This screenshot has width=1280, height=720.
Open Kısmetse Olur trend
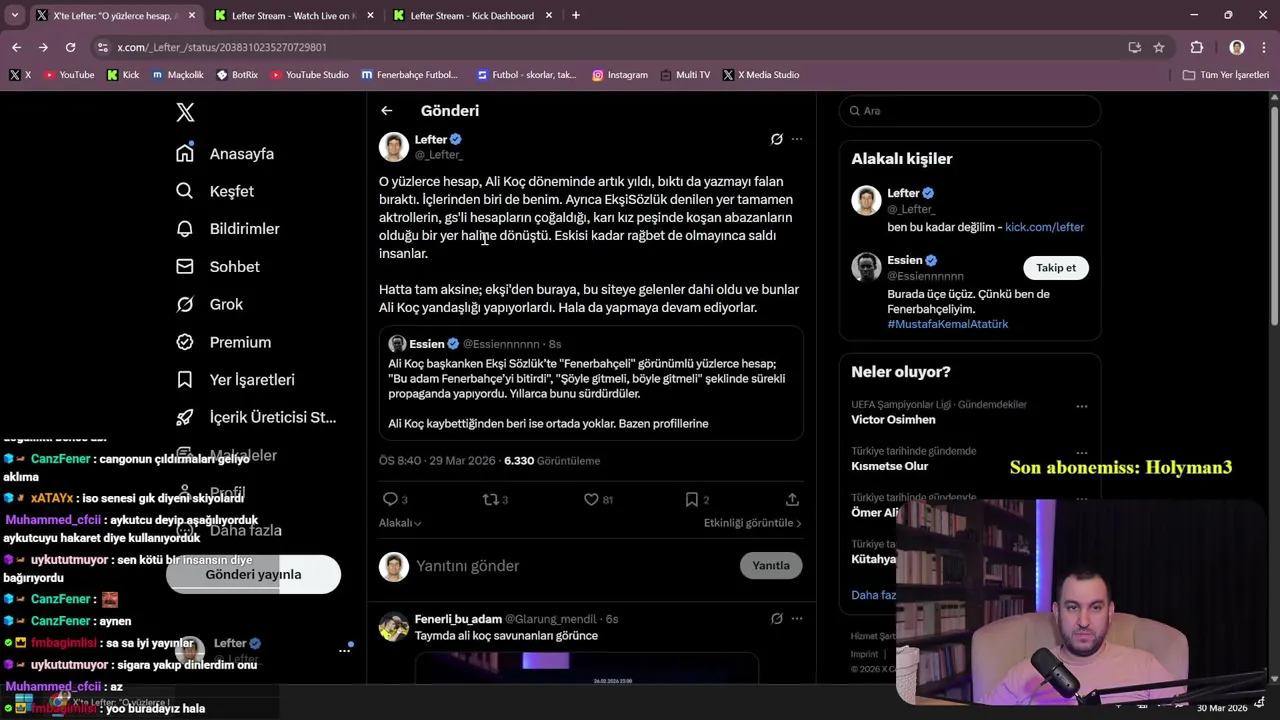click(889, 466)
